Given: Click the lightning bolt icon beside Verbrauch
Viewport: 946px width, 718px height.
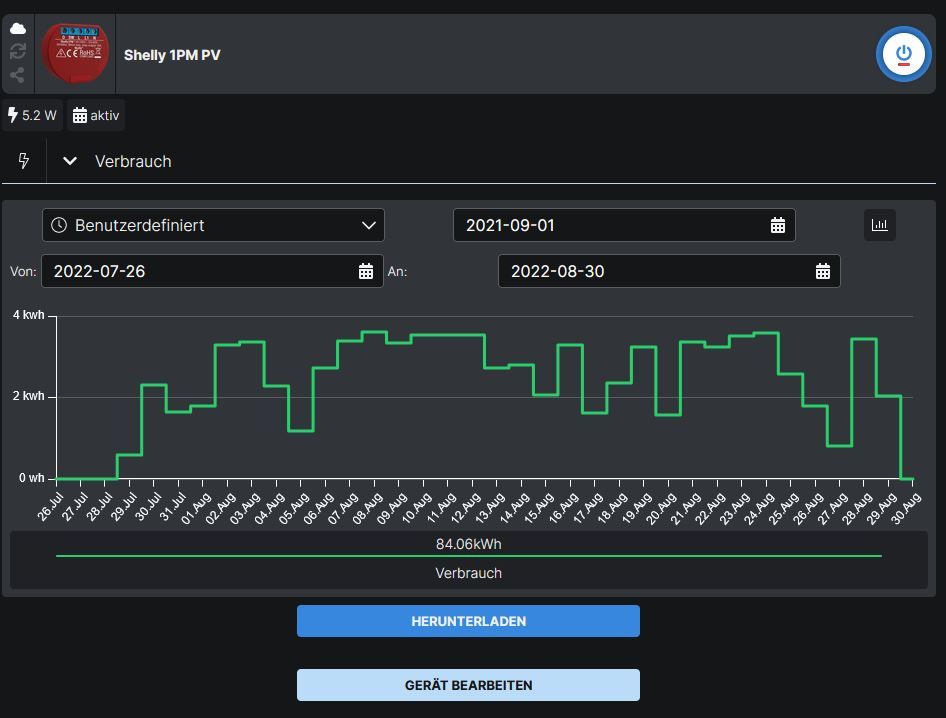Looking at the screenshot, I should 24,161.
